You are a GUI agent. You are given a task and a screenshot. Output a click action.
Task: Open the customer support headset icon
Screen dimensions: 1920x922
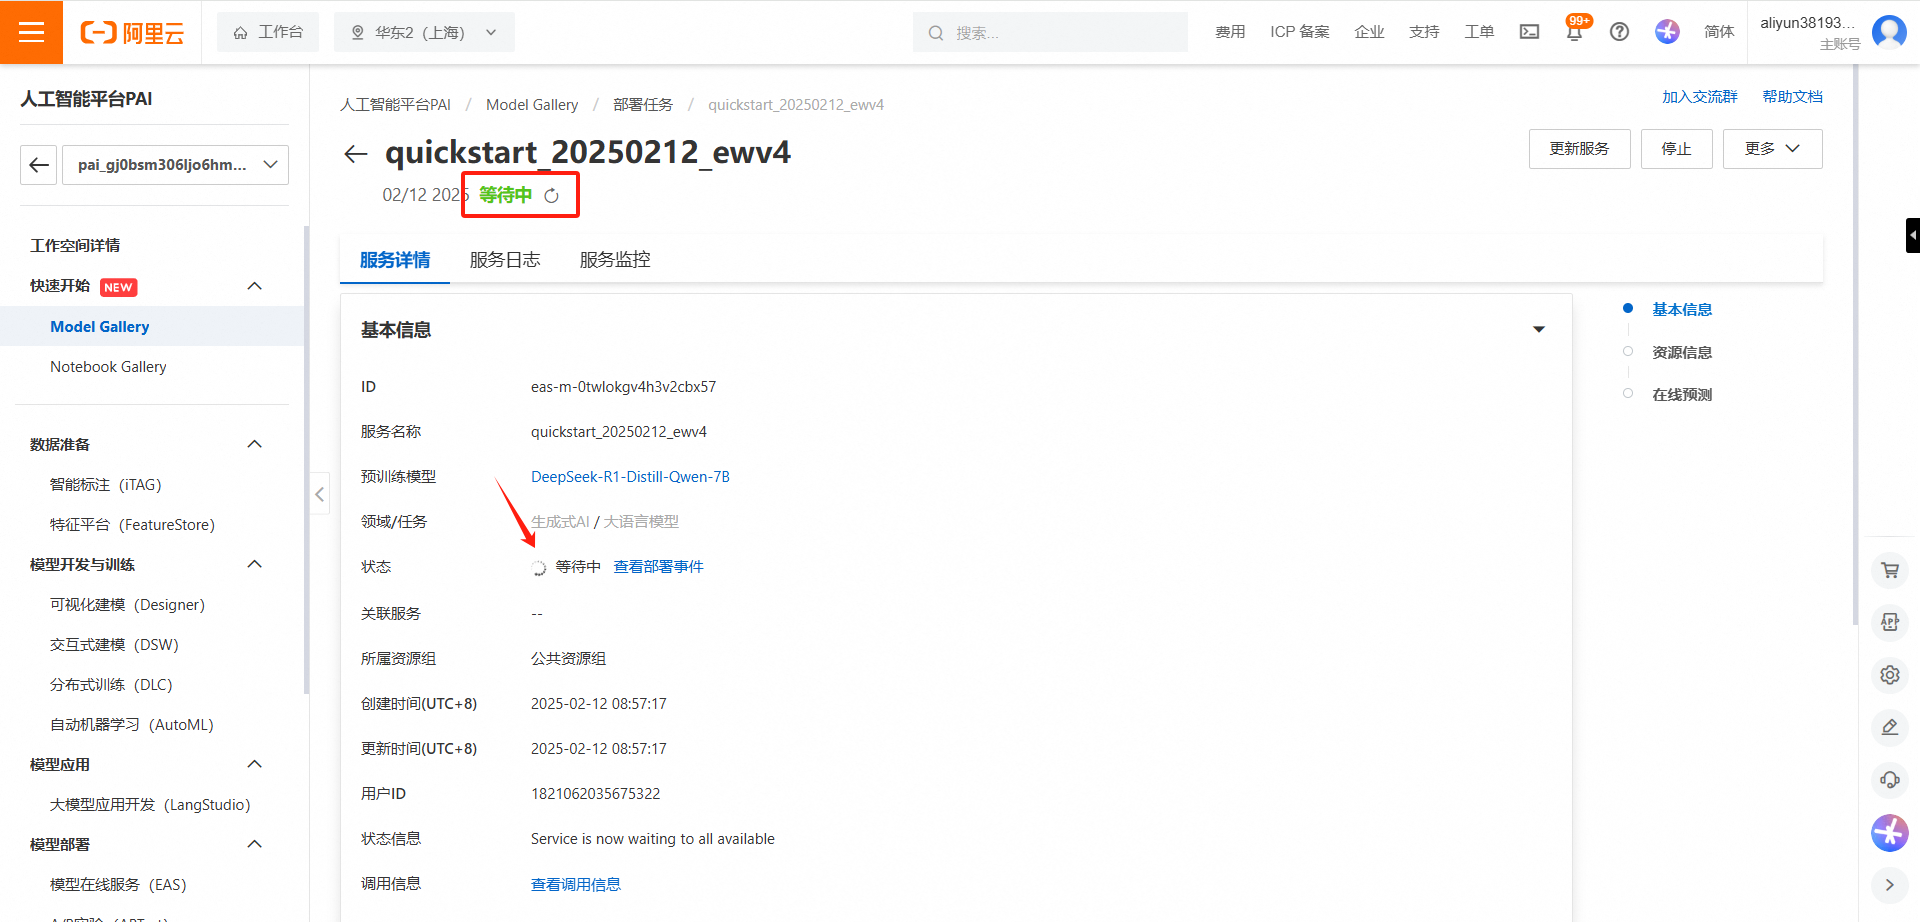(x=1889, y=779)
